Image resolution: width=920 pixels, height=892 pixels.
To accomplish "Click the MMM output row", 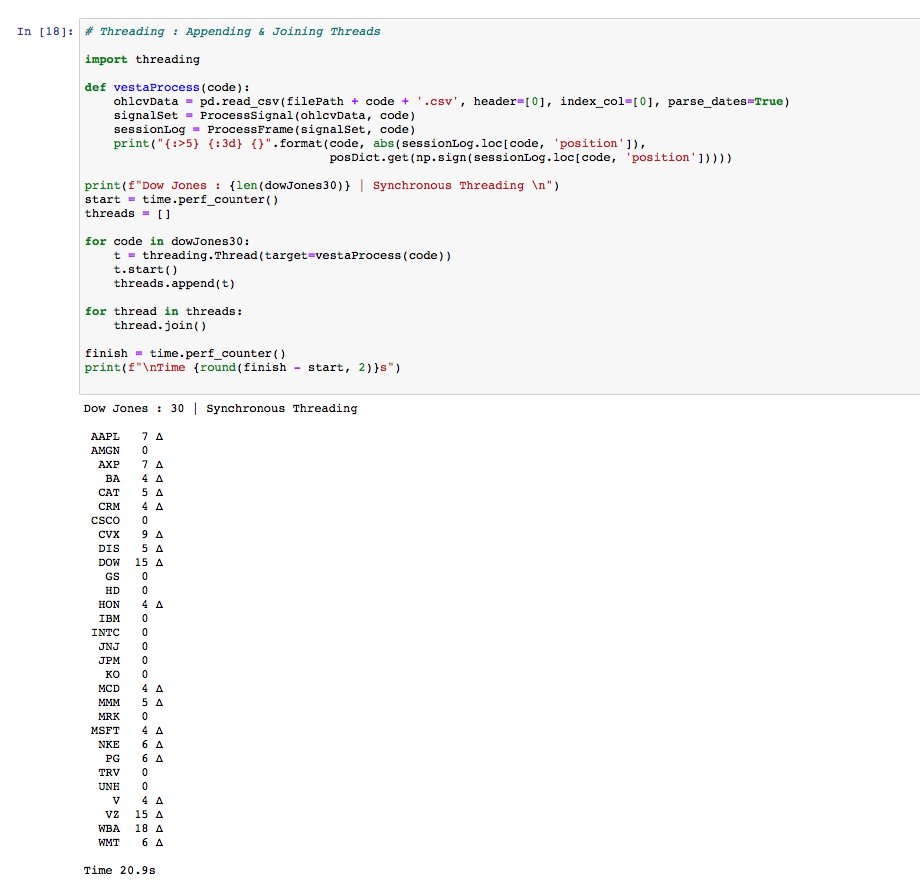I will (x=130, y=703).
